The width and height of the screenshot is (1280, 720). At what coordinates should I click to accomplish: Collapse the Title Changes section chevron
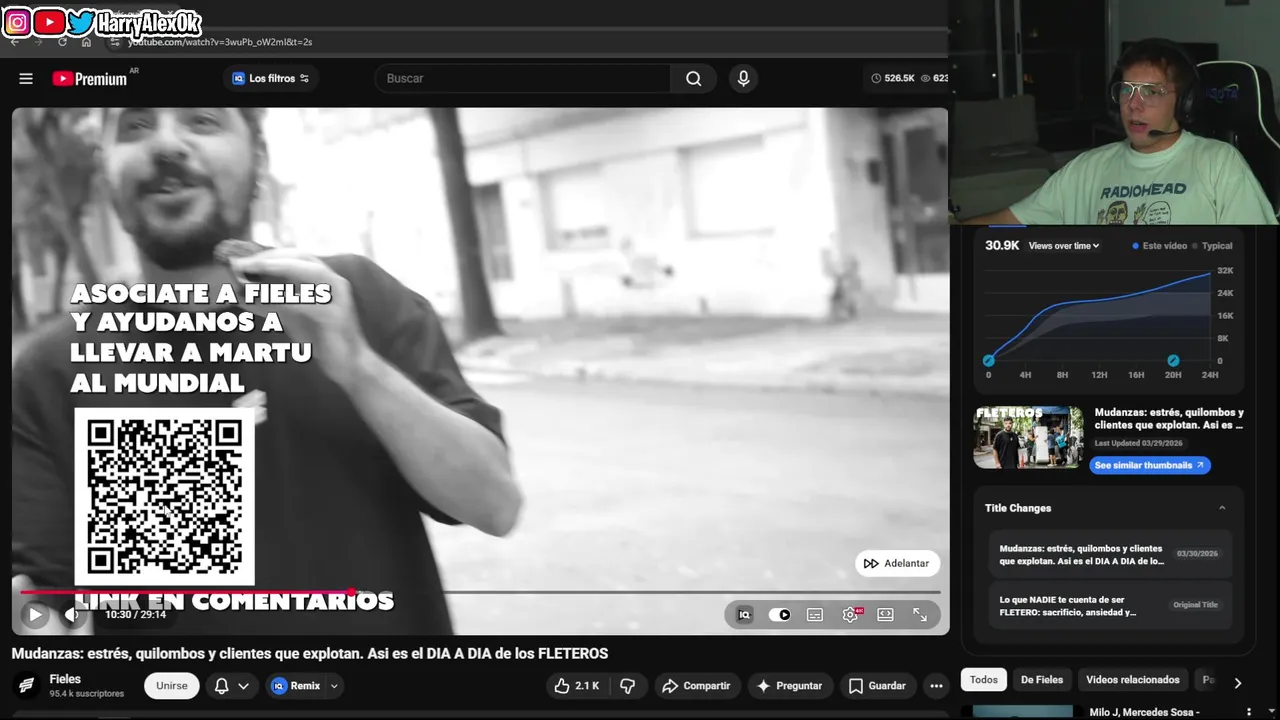point(1222,508)
